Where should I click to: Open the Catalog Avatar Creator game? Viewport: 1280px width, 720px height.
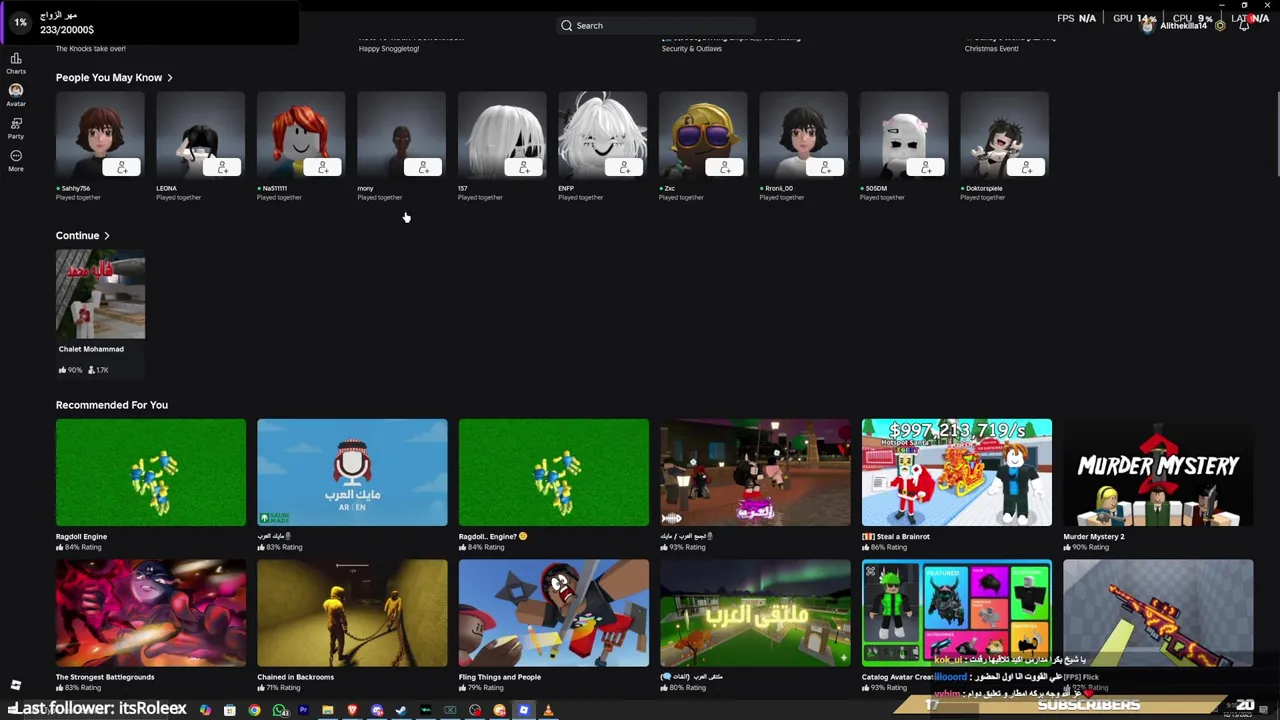click(x=957, y=613)
